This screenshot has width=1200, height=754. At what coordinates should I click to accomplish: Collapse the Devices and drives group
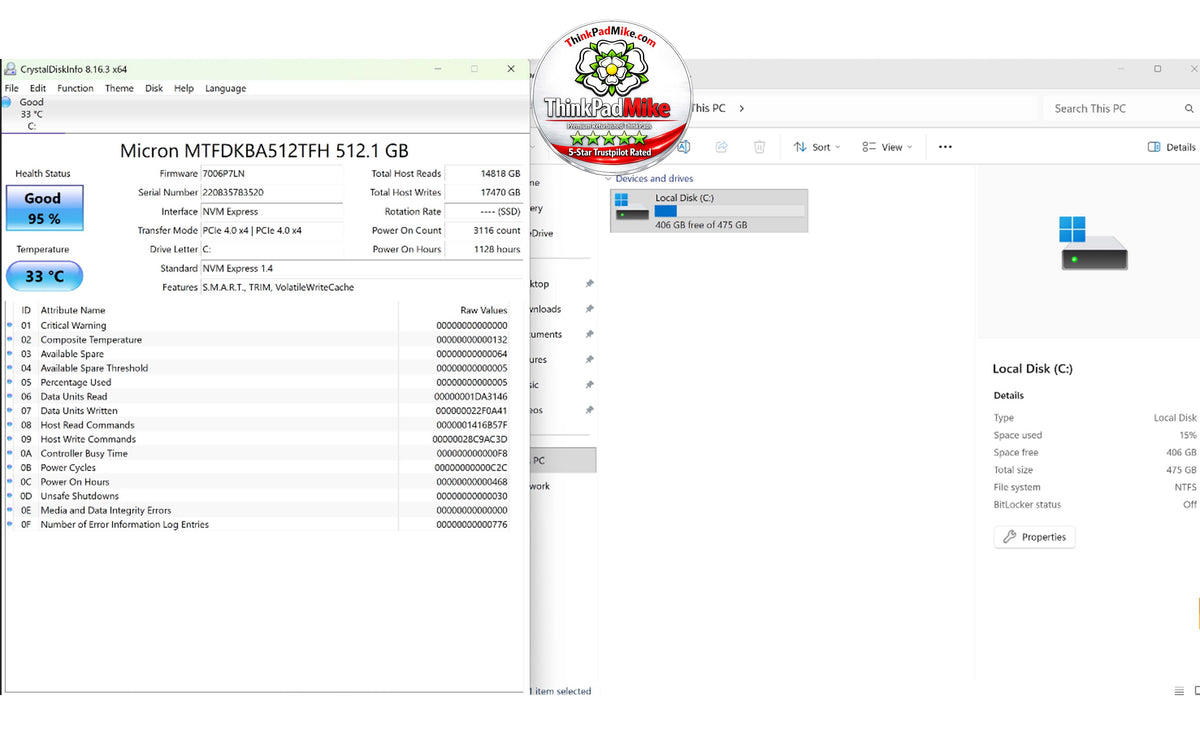pos(608,178)
